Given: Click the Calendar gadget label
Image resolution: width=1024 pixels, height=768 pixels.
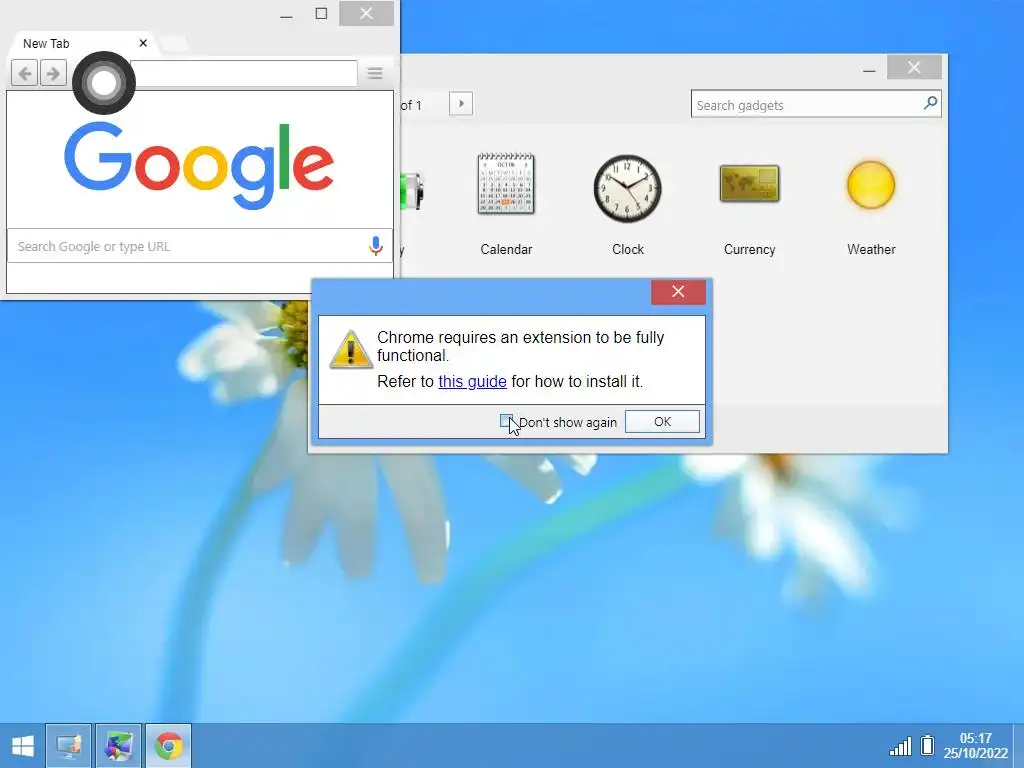Looking at the screenshot, I should [506, 249].
